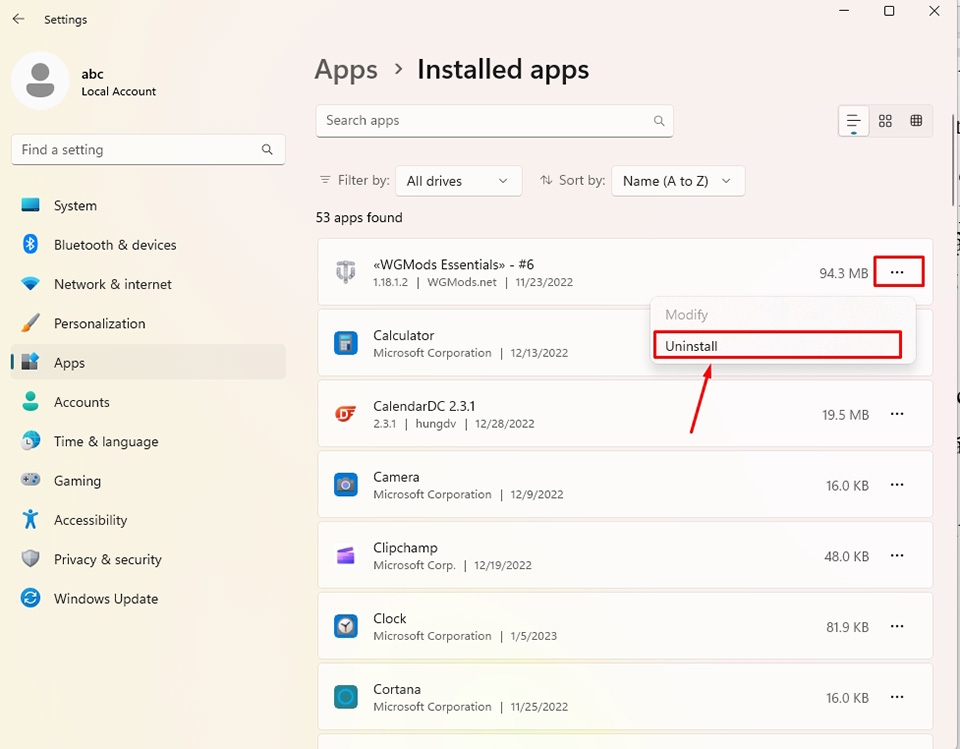Click the Bluetooth icon in sidebar
This screenshot has height=749, width=960.
31,244
